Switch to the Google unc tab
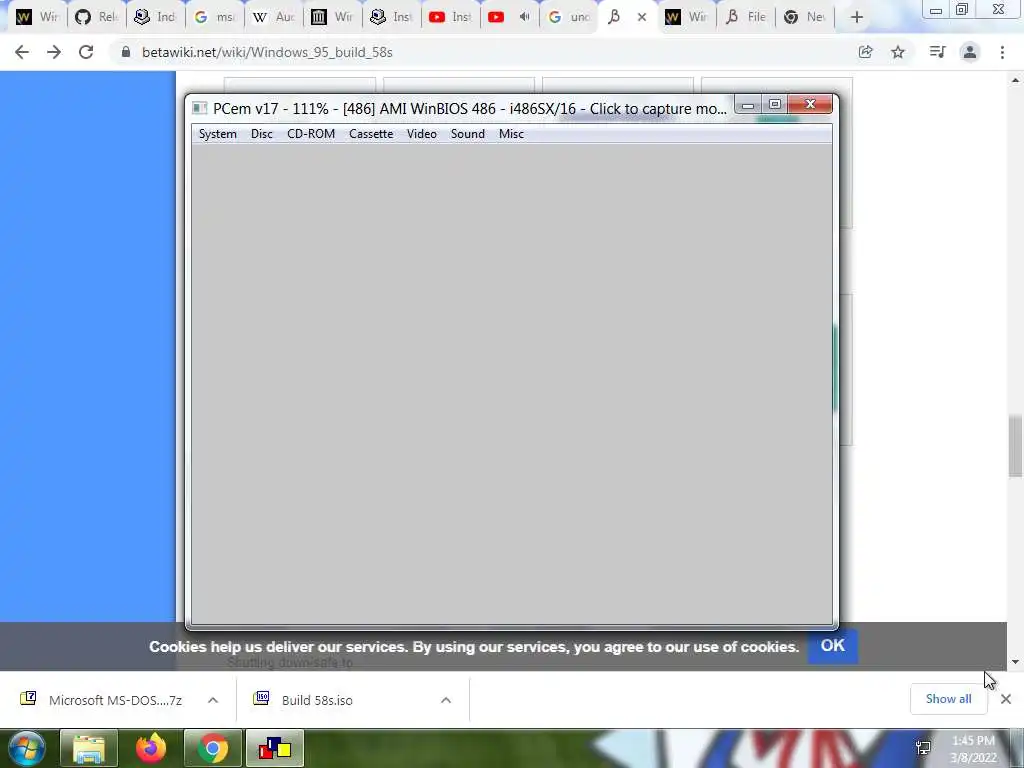 (569, 18)
